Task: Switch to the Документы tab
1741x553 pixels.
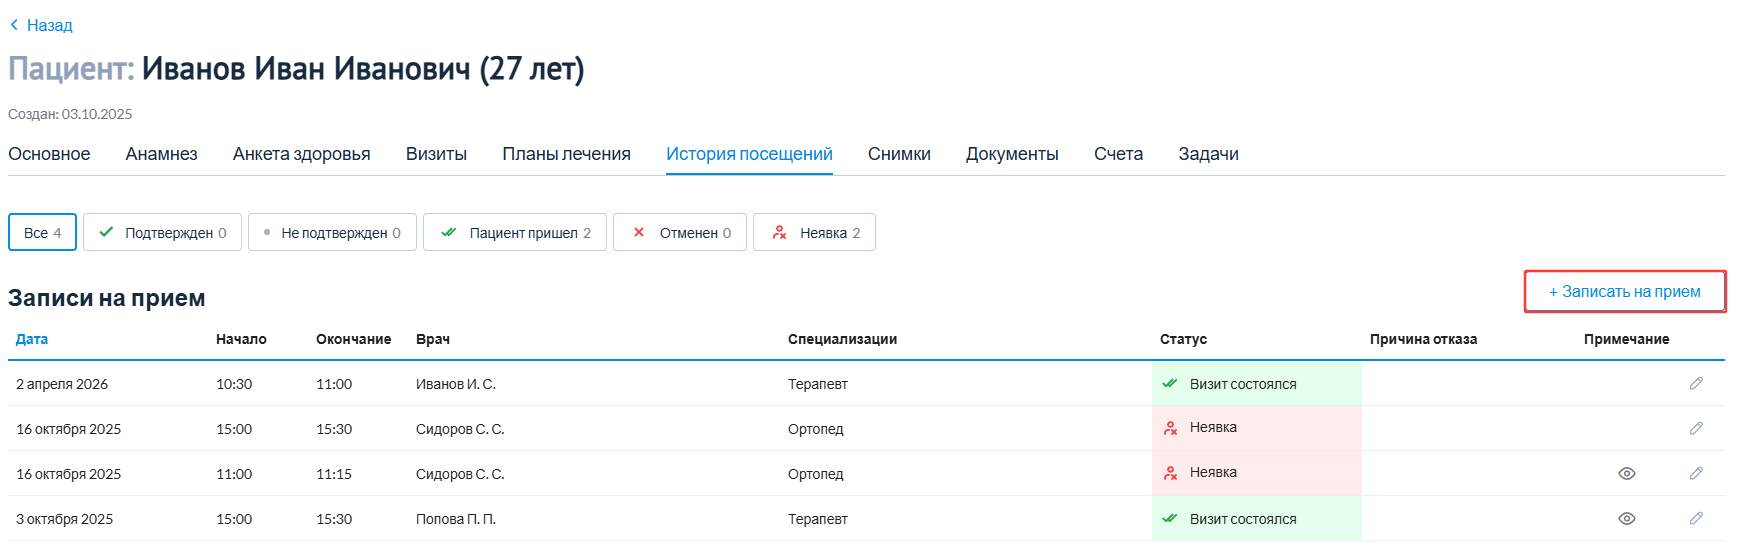Action: pos(1012,154)
